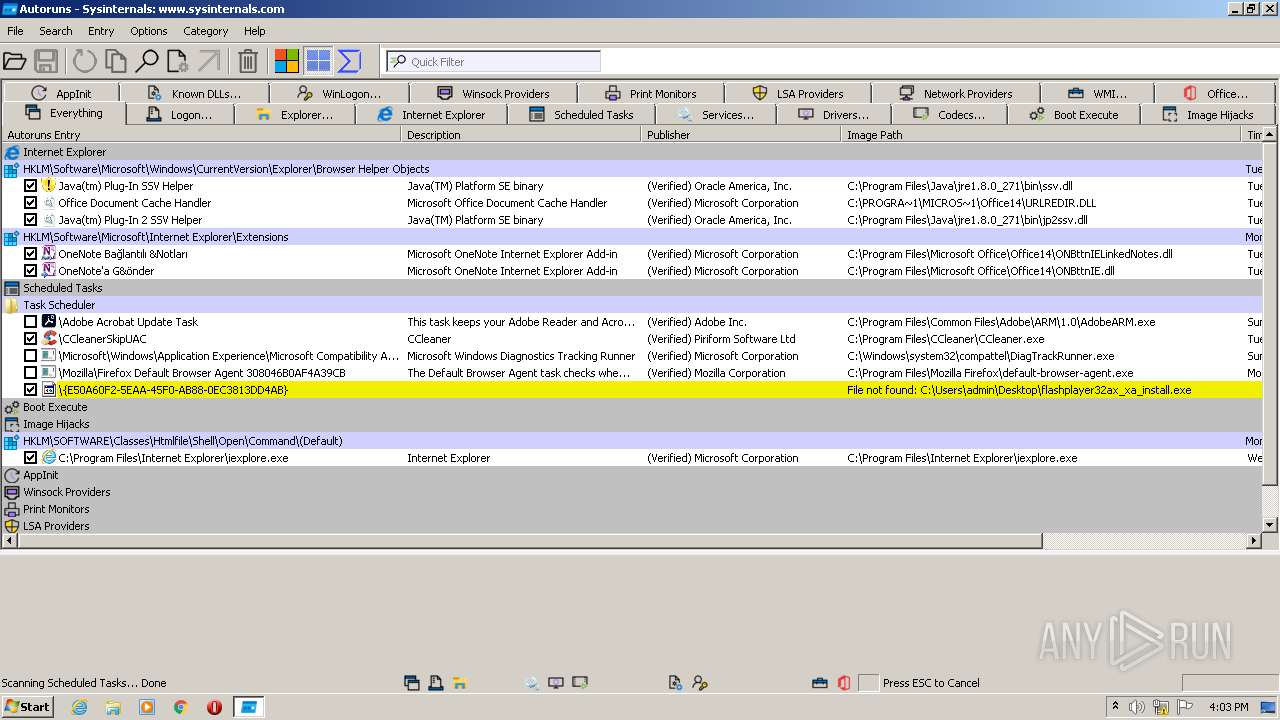The width and height of the screenshot is (1280, 720).
Task: Click the file properties gear icon
Action: pos(178,61)
